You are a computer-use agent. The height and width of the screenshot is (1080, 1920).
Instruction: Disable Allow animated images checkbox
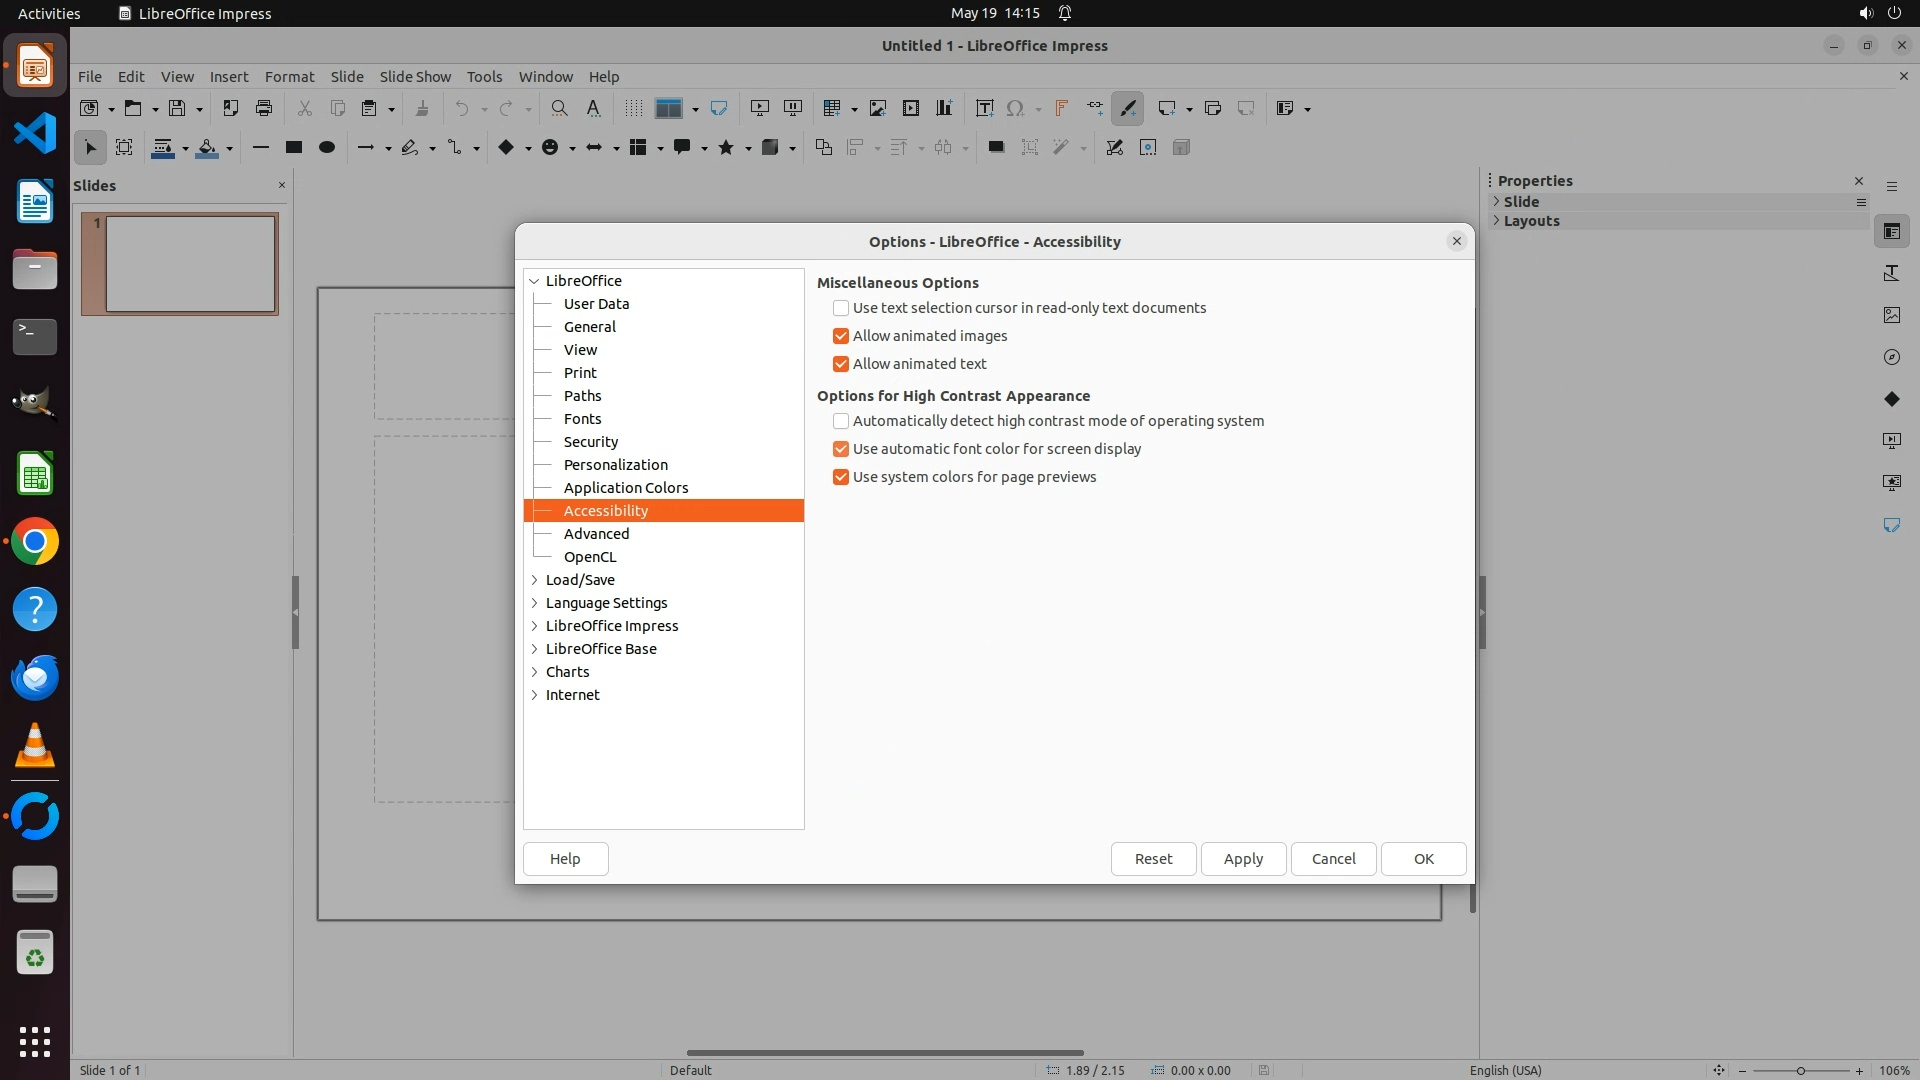pos(841,336)
